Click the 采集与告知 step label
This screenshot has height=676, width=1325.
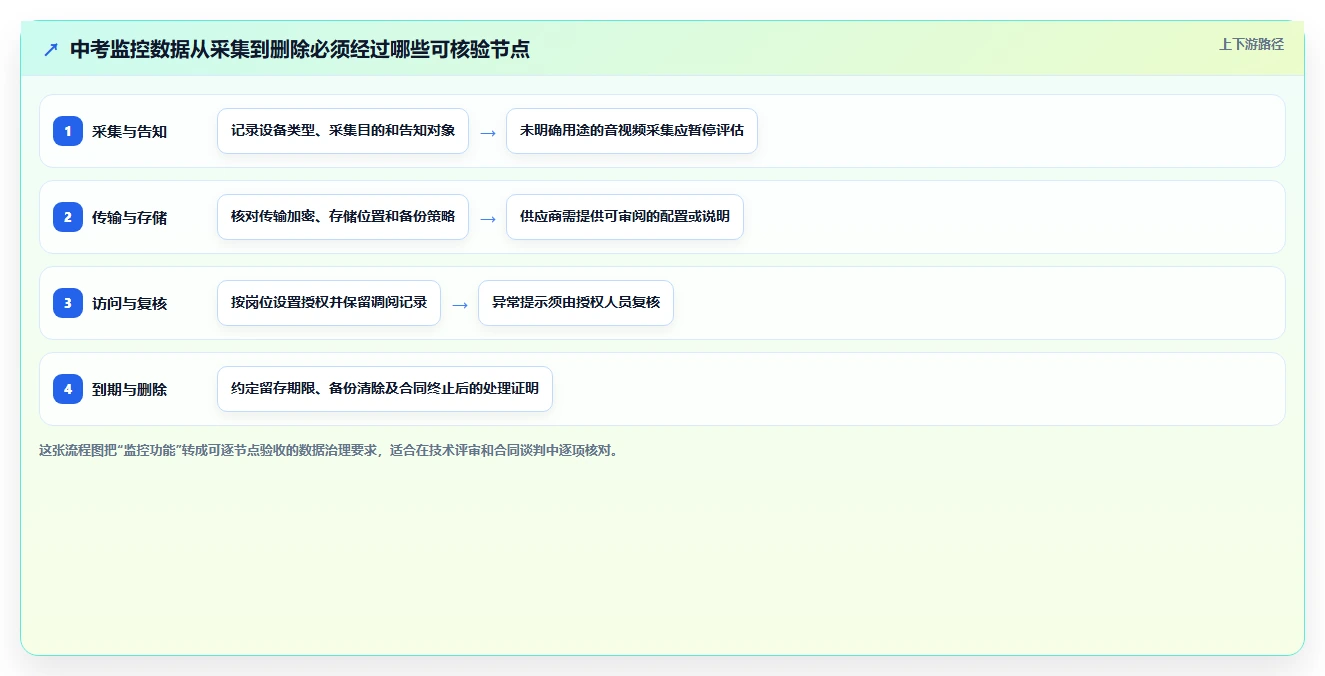(x=130, y=131)
